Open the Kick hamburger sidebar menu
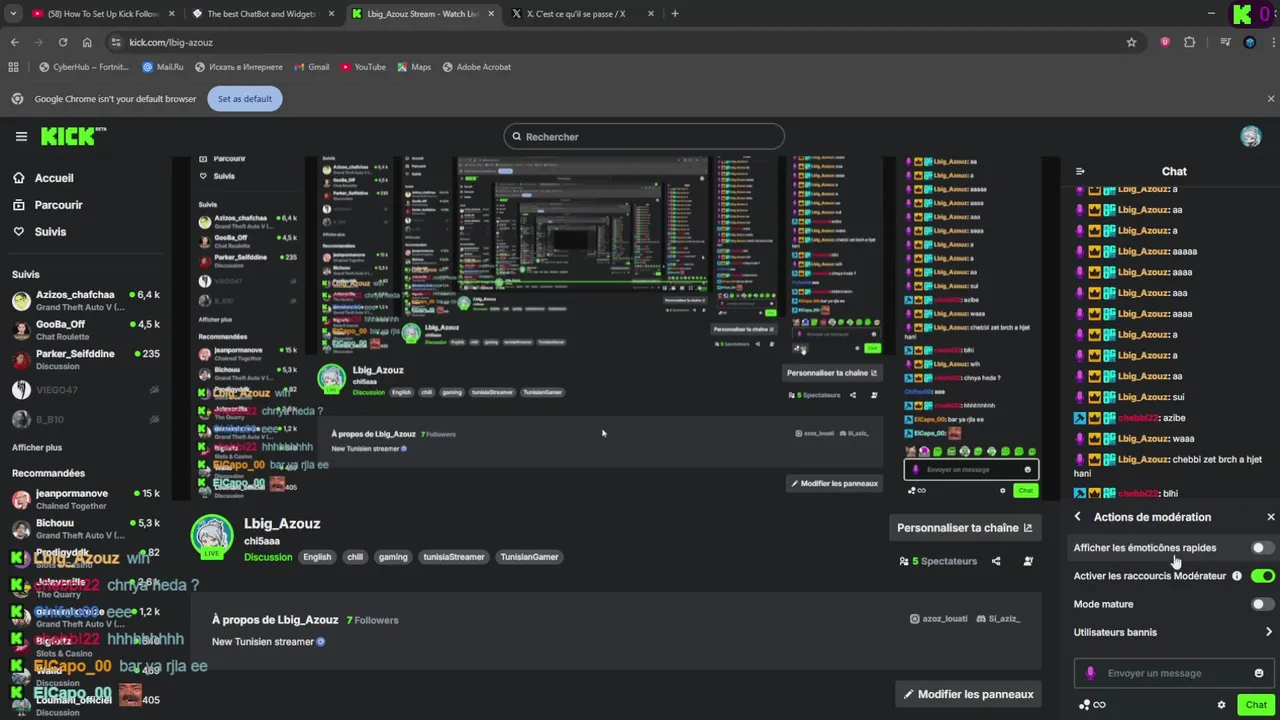The height and width of the screenshot is (720, 1280). (x=21, y=137)
